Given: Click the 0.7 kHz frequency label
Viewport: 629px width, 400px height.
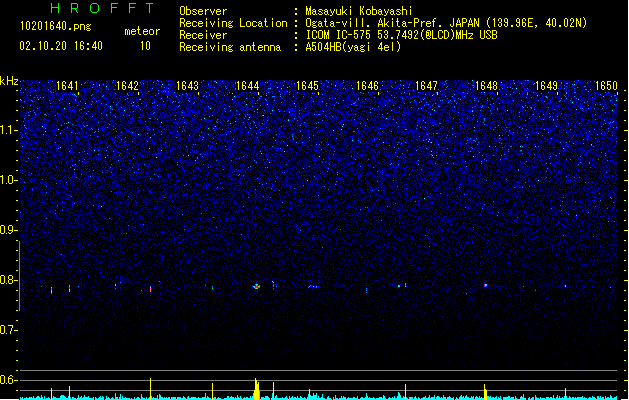Looking at the screenshot, I should (x=9, y=330).
